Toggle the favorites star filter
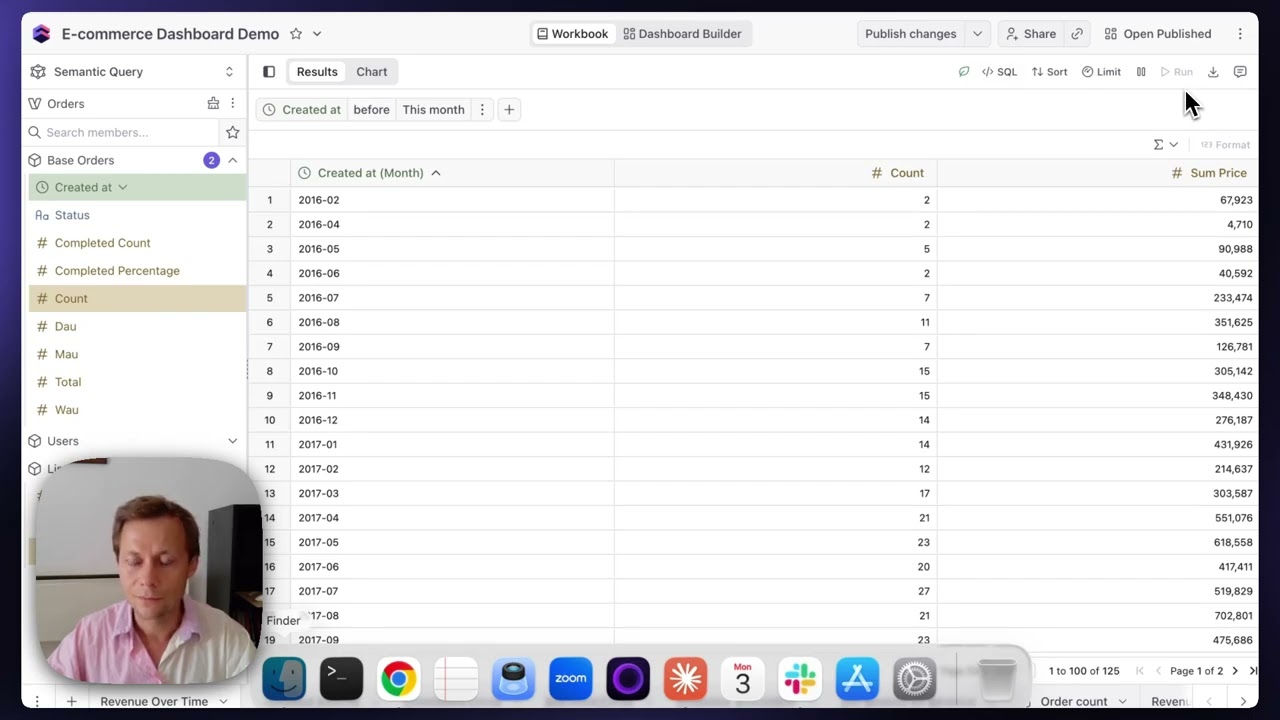Image resolution: width=1280 pixels, height=720 pixels. tap(233, 132)
